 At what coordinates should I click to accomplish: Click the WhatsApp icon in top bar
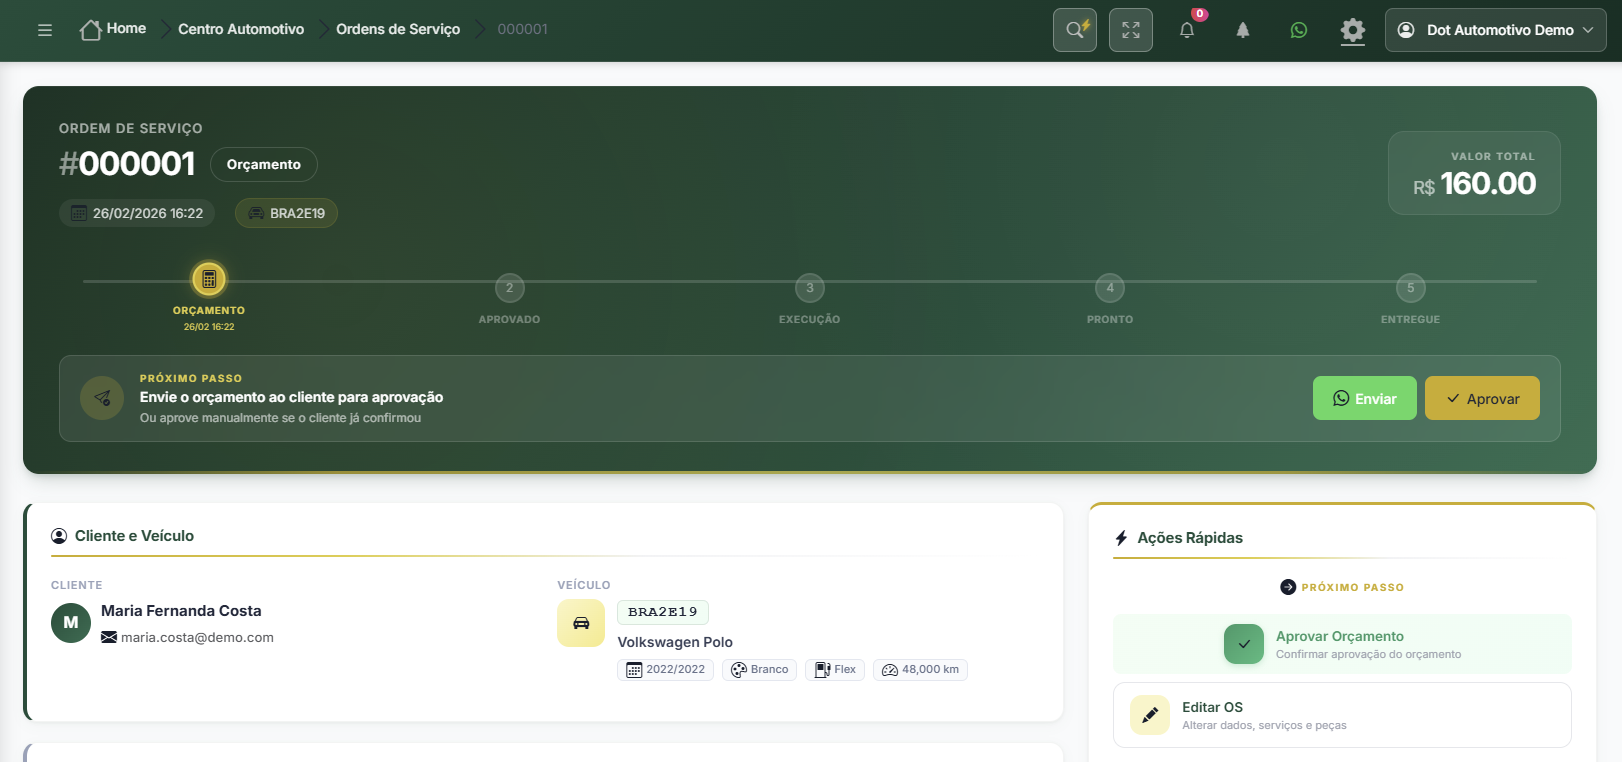click(1299, 30)
